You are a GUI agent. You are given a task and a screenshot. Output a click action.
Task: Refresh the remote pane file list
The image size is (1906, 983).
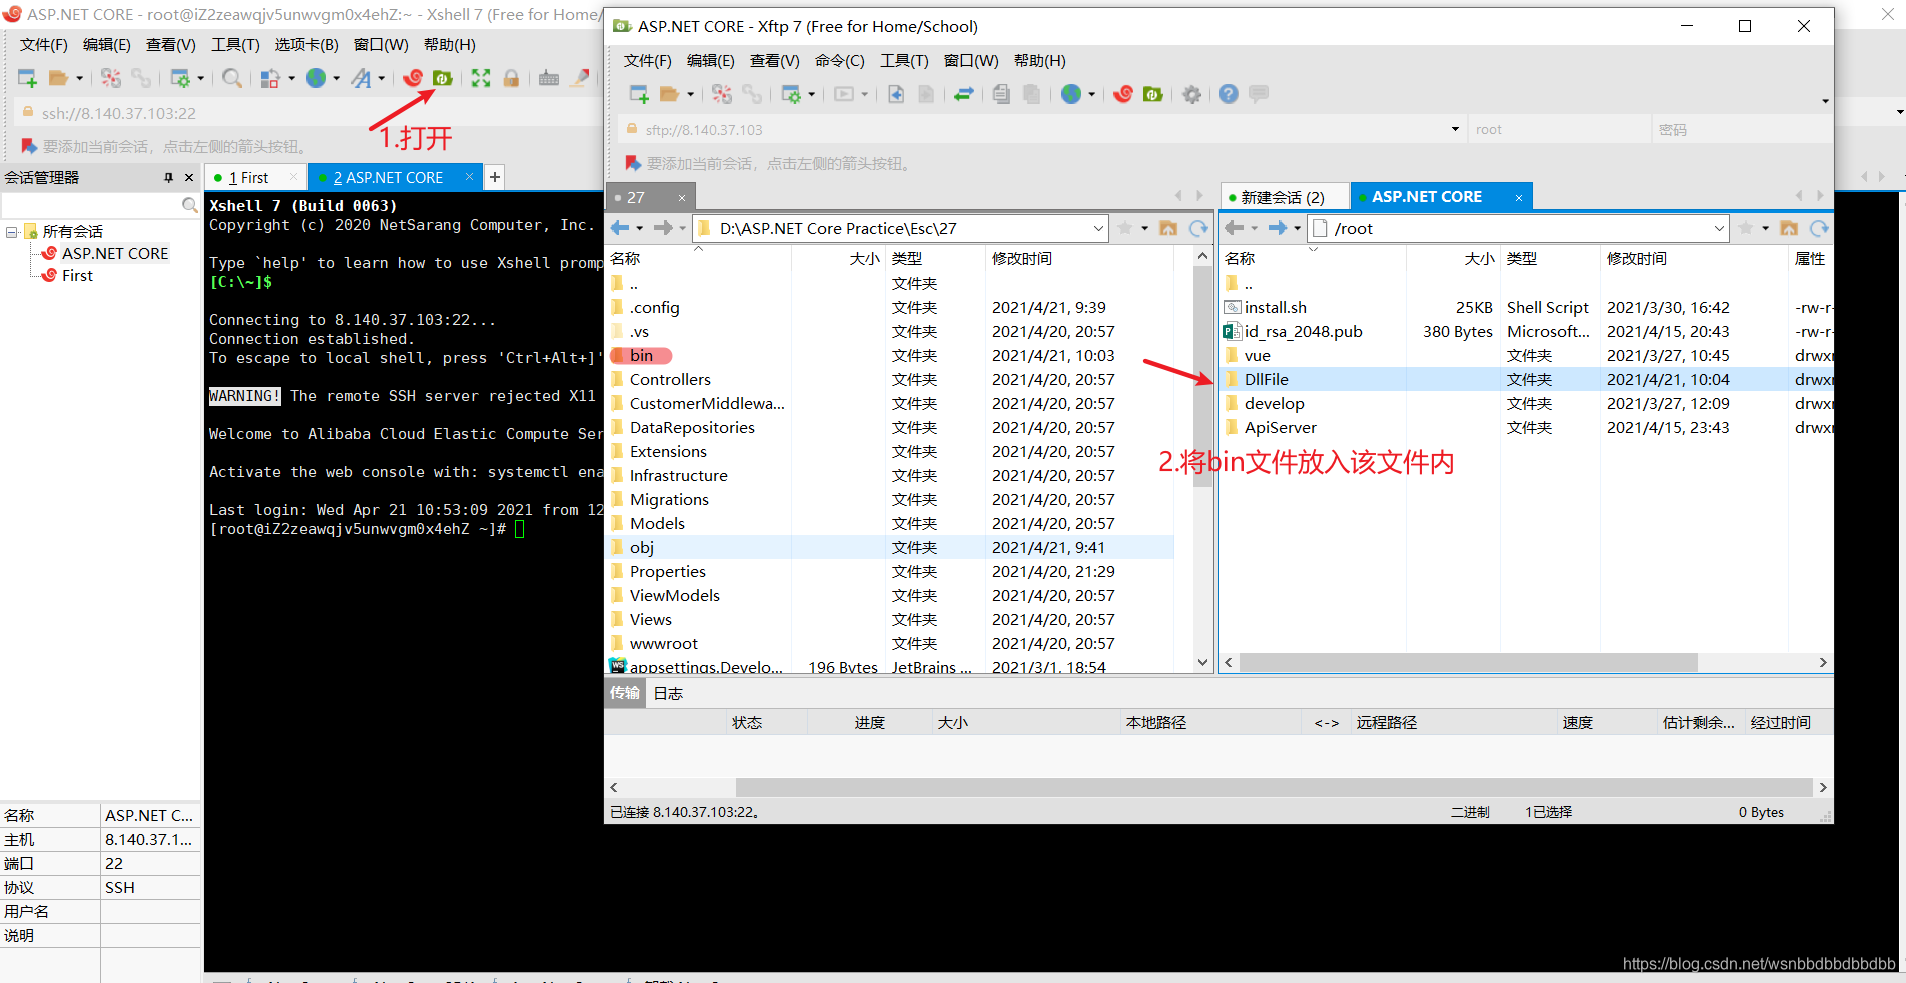(x=1819, y=228)
